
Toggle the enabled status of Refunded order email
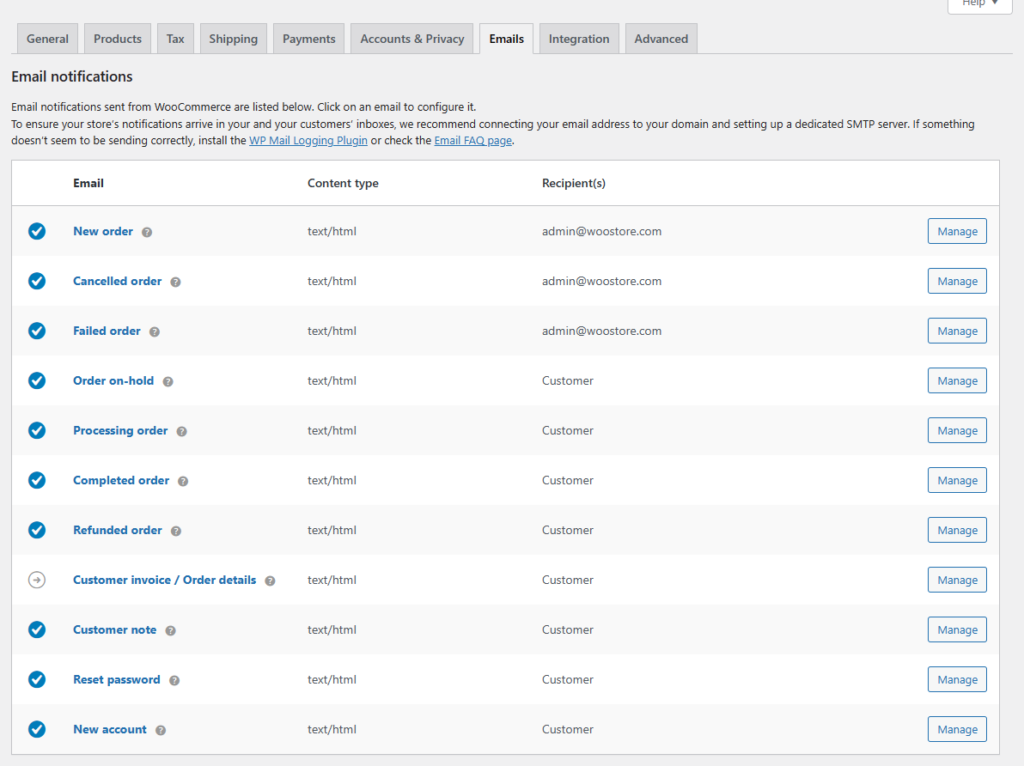pos(37,530)
